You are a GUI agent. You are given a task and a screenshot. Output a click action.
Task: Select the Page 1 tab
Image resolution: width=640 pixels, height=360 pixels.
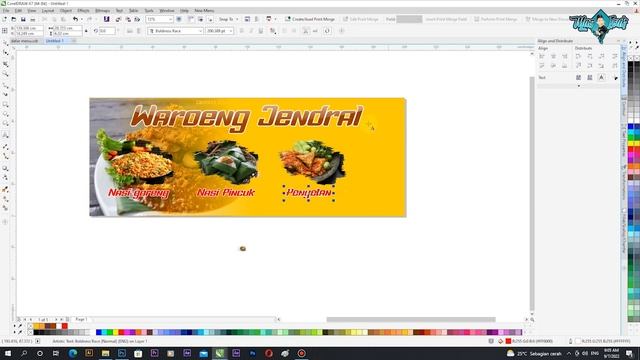tap(81, 319)
